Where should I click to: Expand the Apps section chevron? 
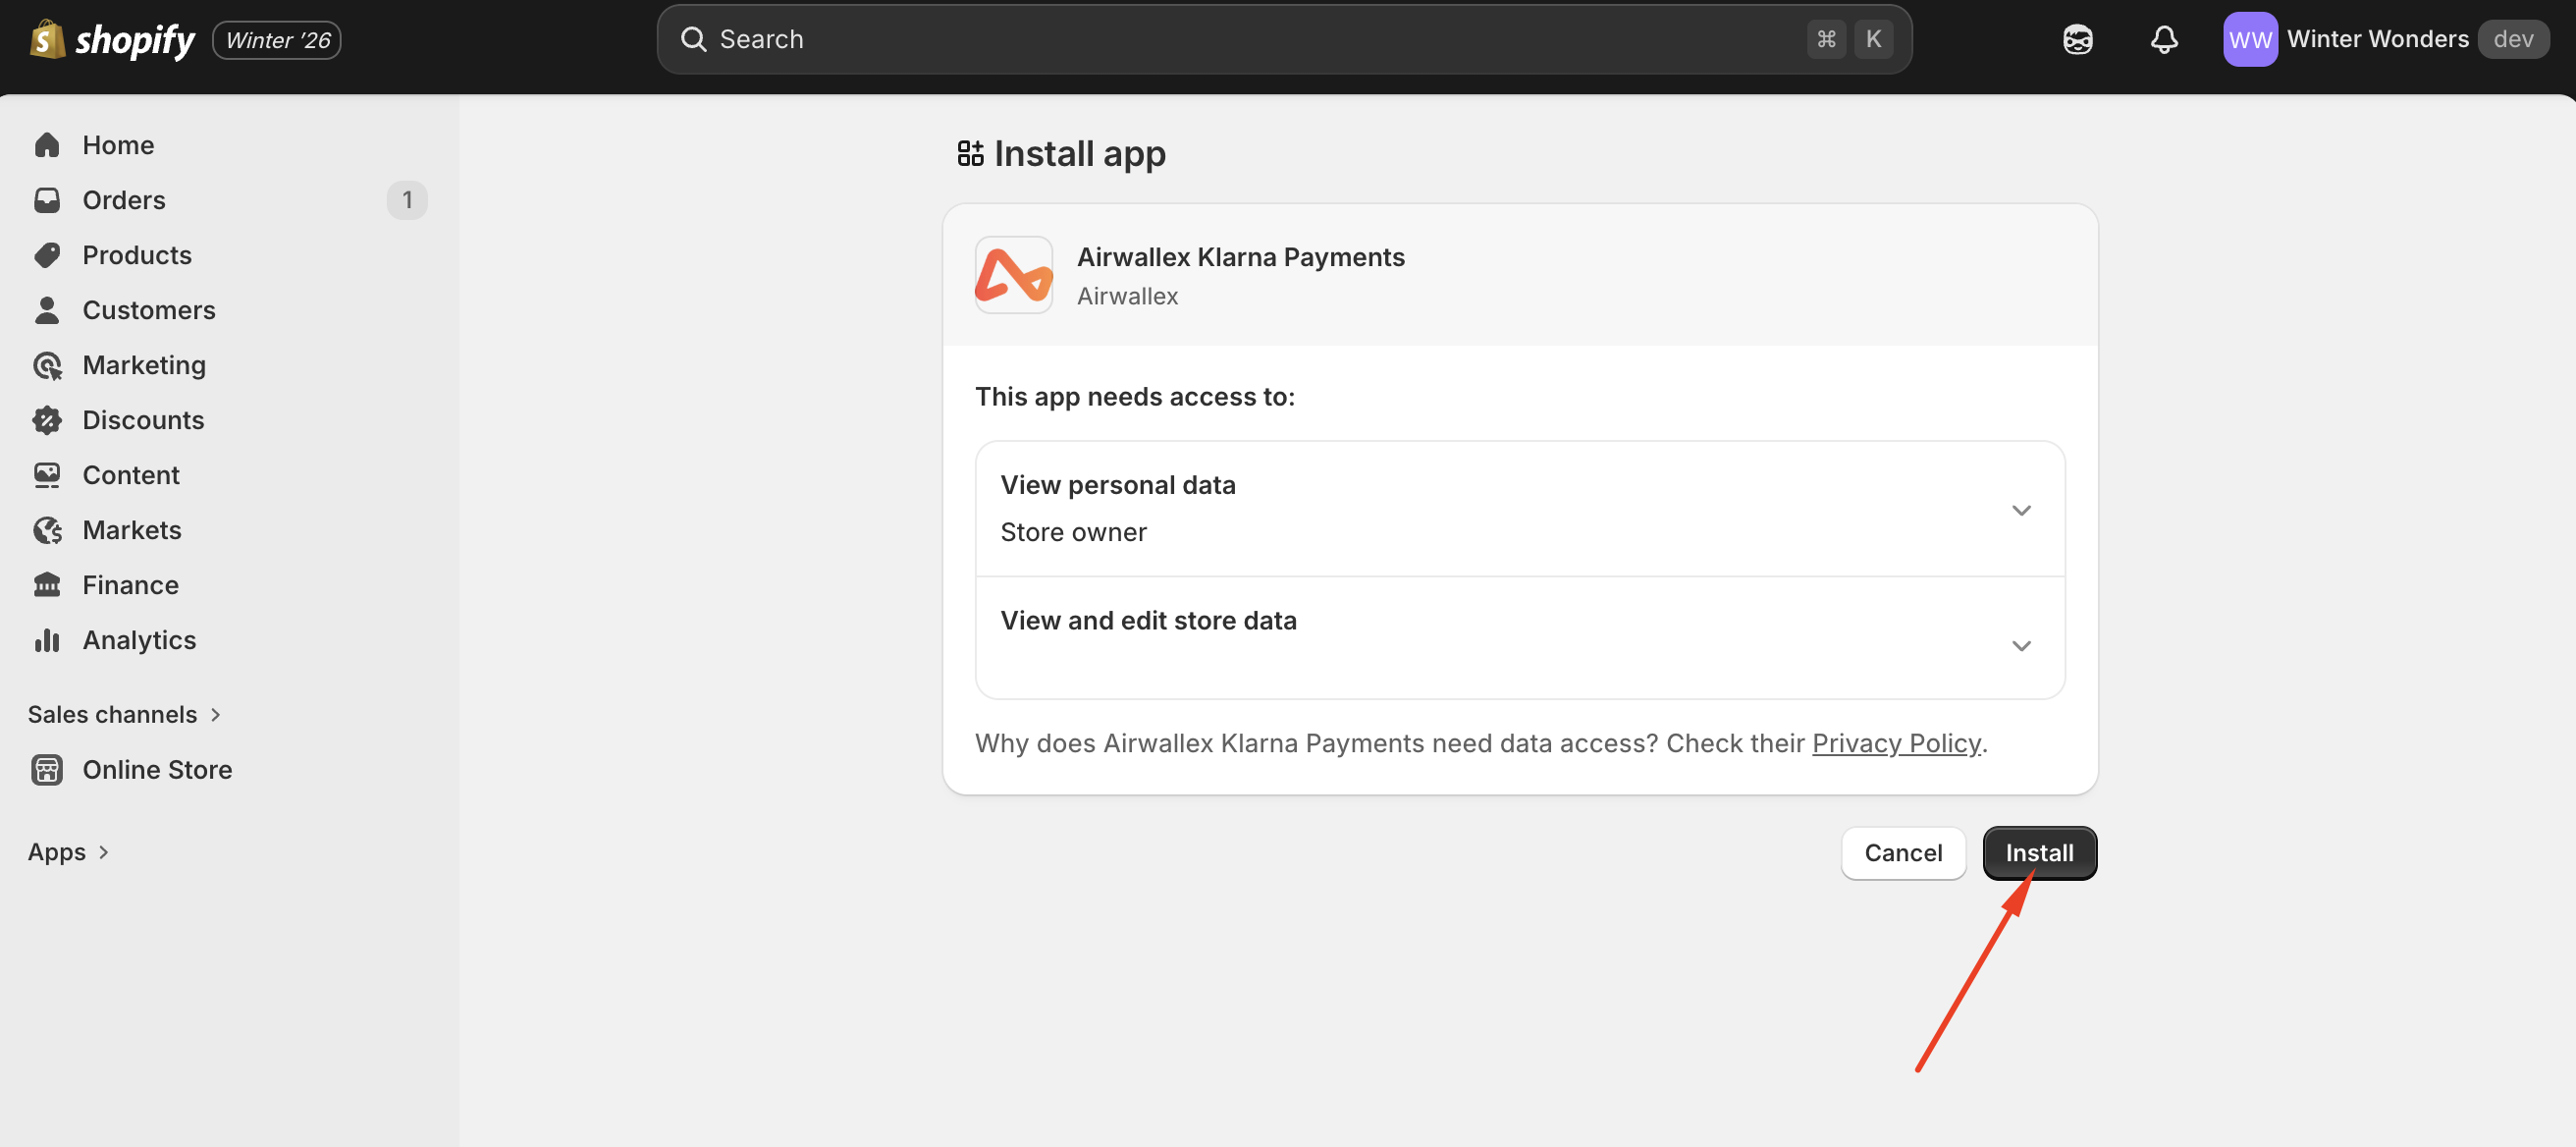tap(103, 852)
